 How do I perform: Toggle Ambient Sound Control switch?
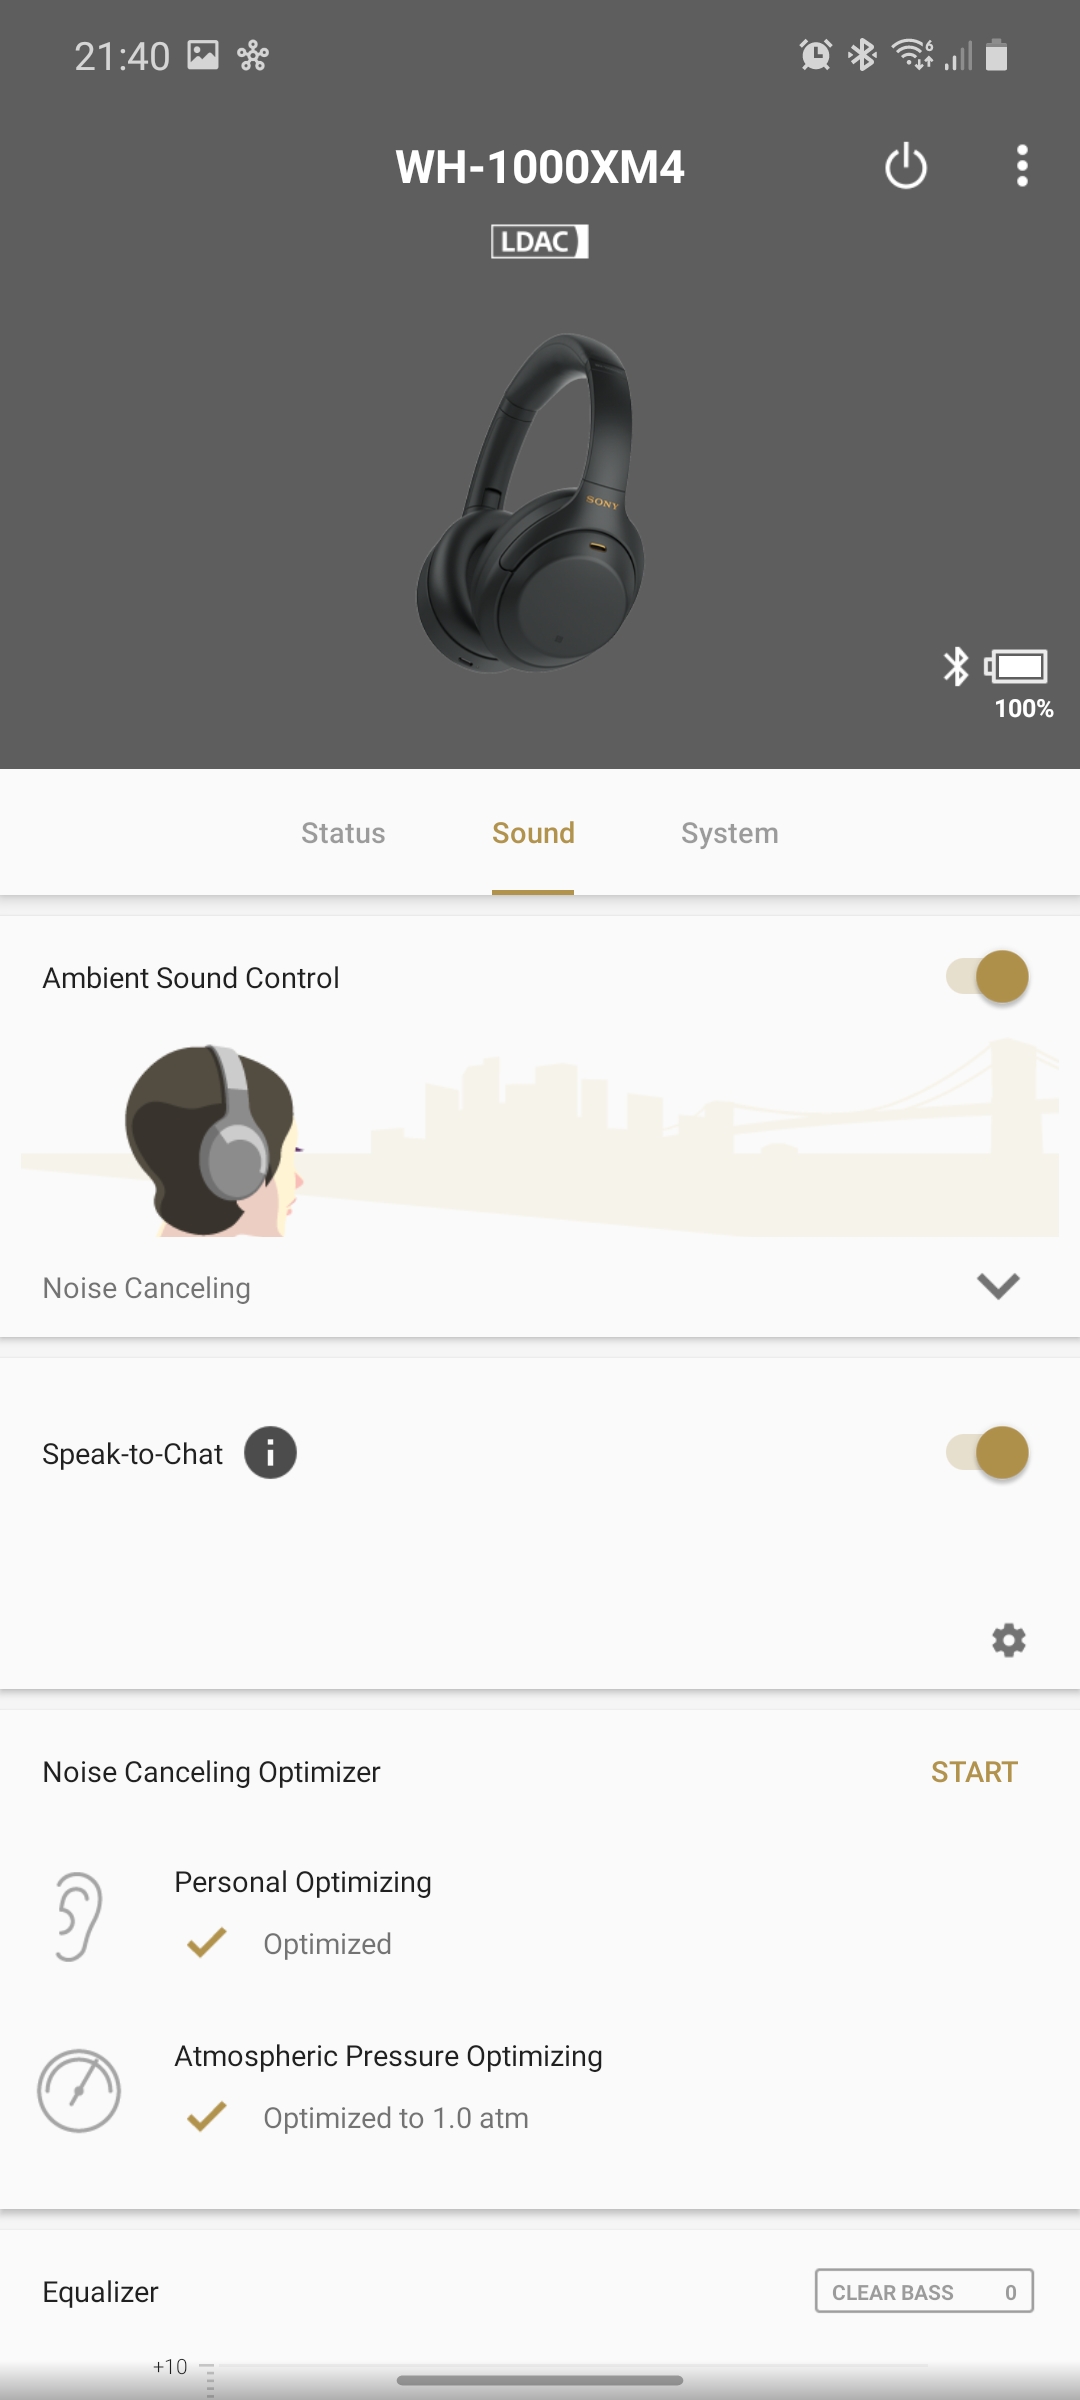coord(987,977)
